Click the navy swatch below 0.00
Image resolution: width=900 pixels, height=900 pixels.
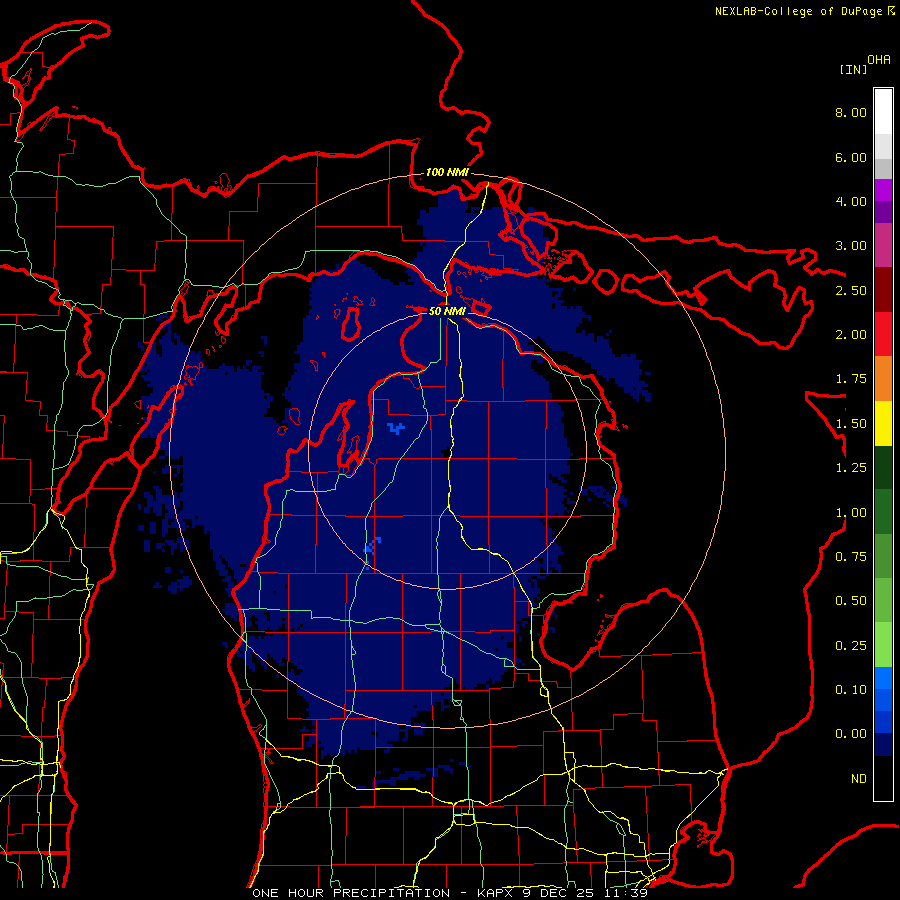click(883, 744)
